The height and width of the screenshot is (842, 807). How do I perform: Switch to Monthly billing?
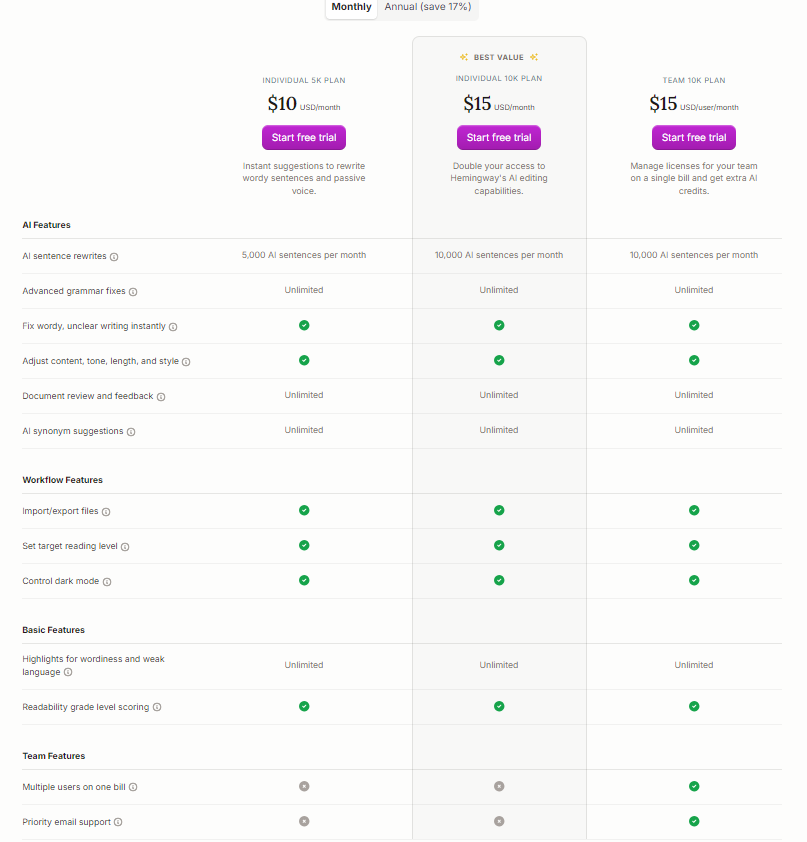coord(351,7)
